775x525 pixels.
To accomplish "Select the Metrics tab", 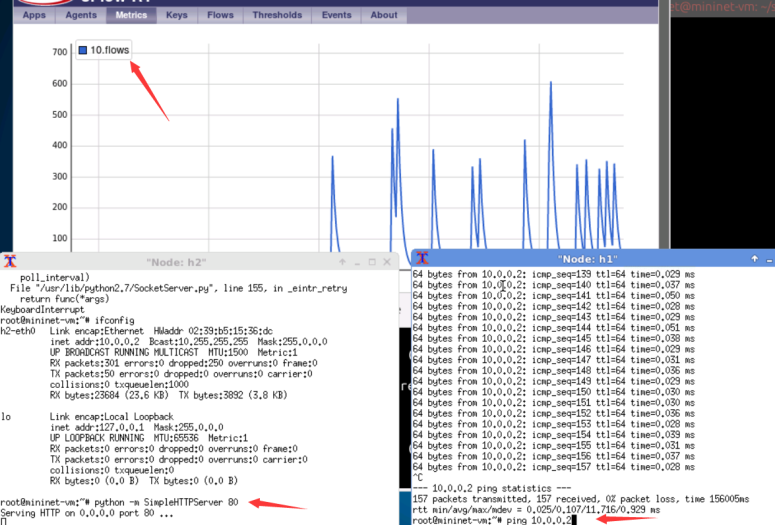I will [x=131, y=15].
